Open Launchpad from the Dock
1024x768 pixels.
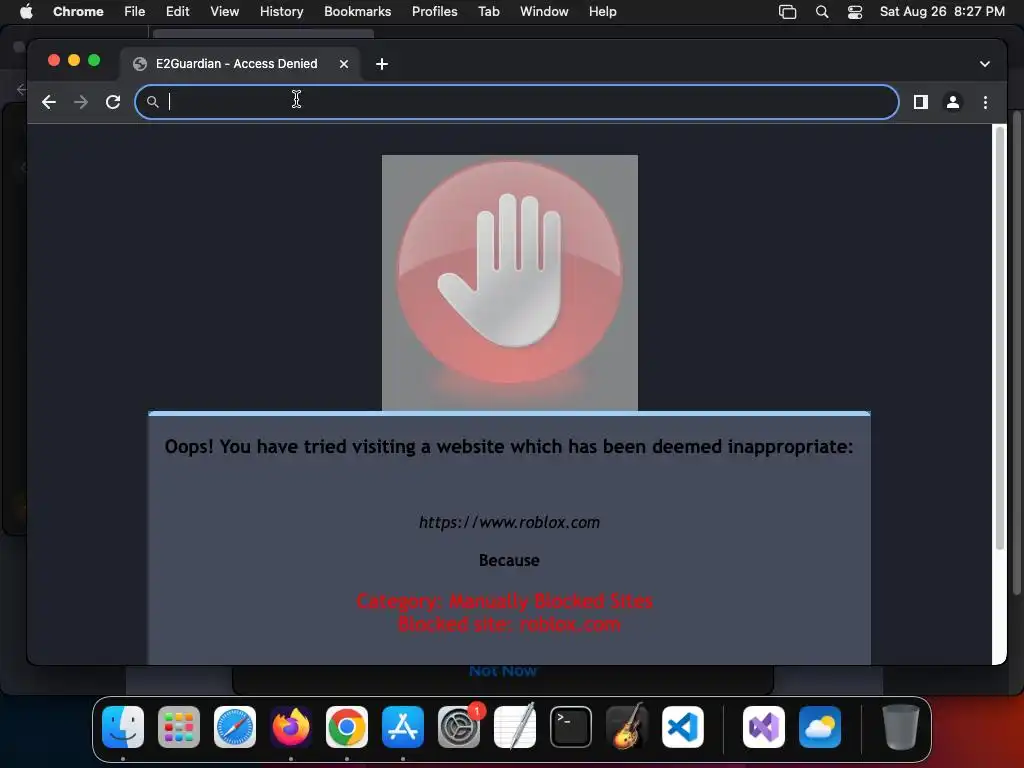point(179,727)
